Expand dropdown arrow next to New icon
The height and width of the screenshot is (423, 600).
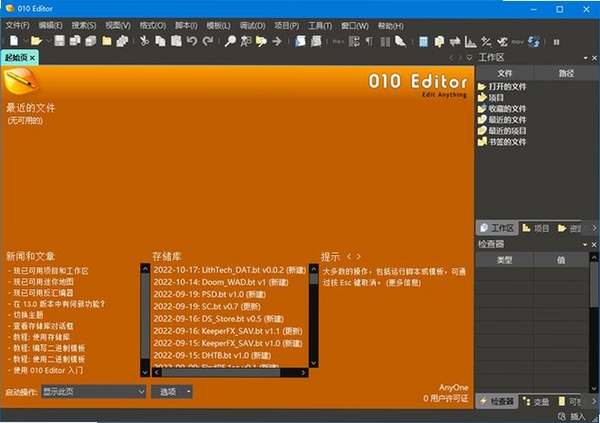(25, 41)
